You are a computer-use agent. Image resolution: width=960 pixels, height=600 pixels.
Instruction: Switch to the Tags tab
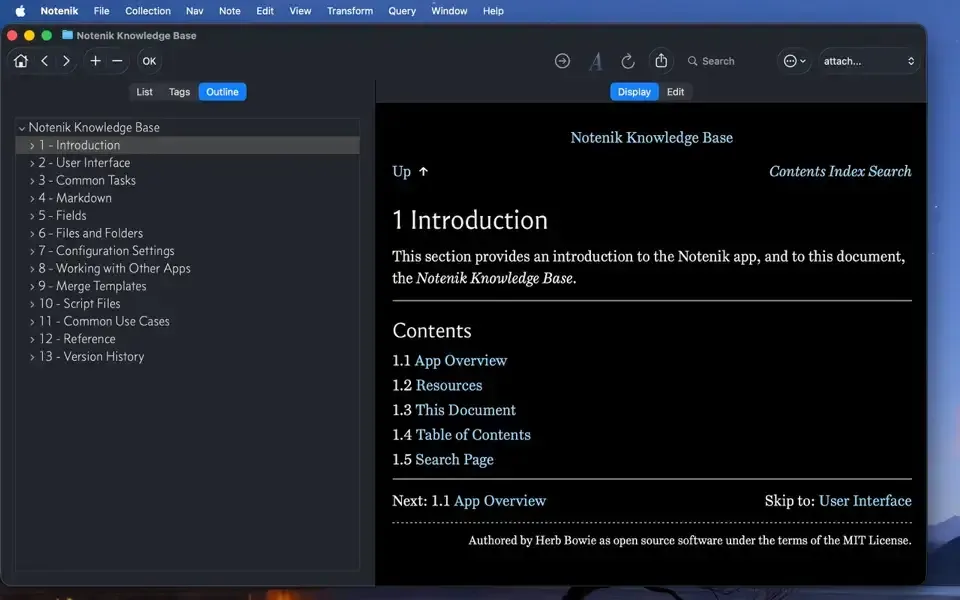[179, 92]
